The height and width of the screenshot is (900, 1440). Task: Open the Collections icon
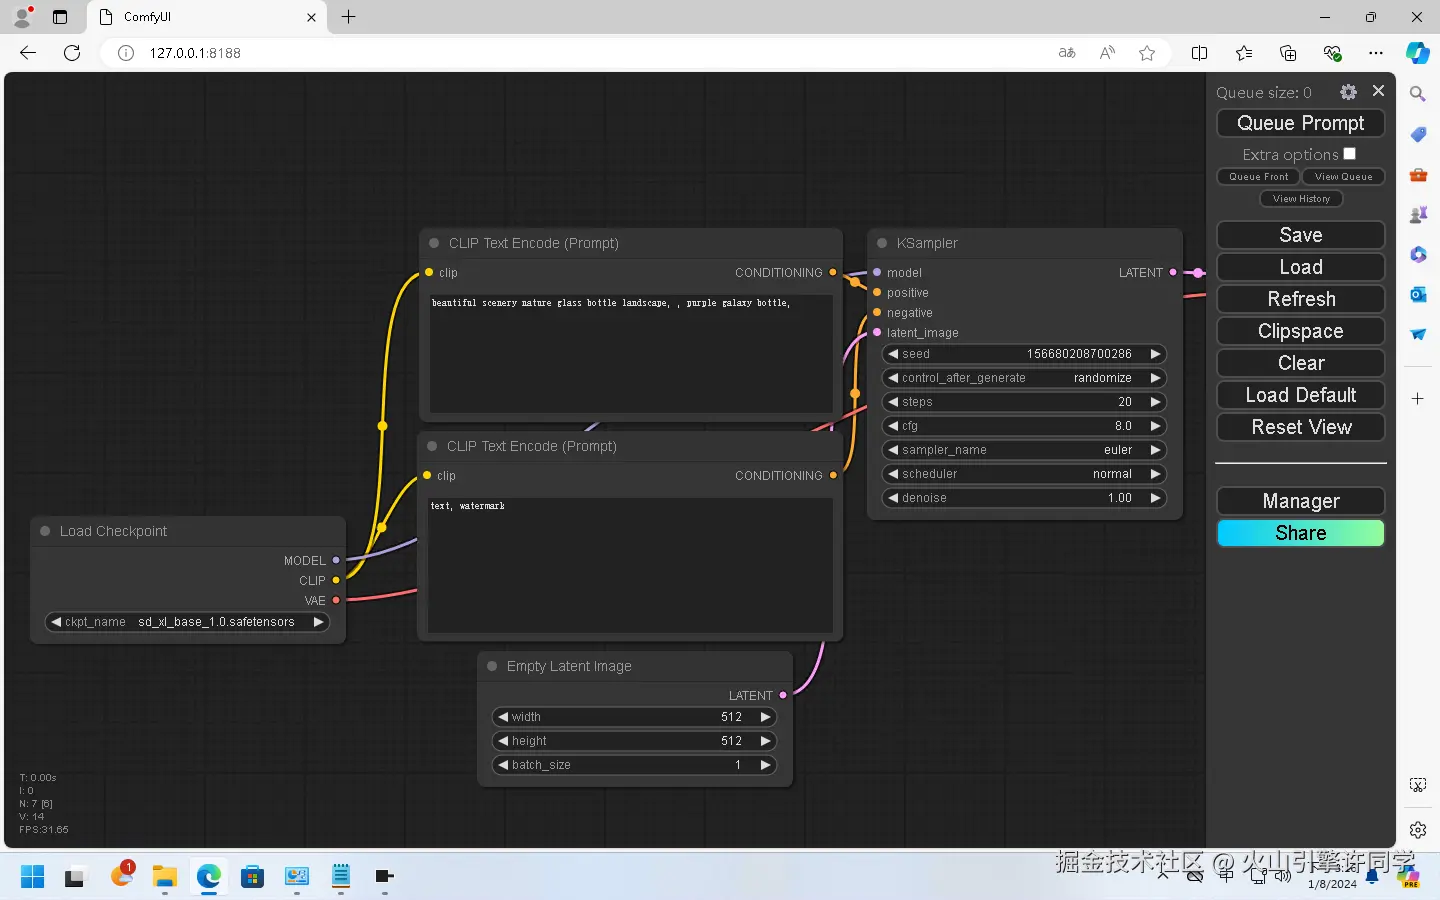(x=1288, y=53)
